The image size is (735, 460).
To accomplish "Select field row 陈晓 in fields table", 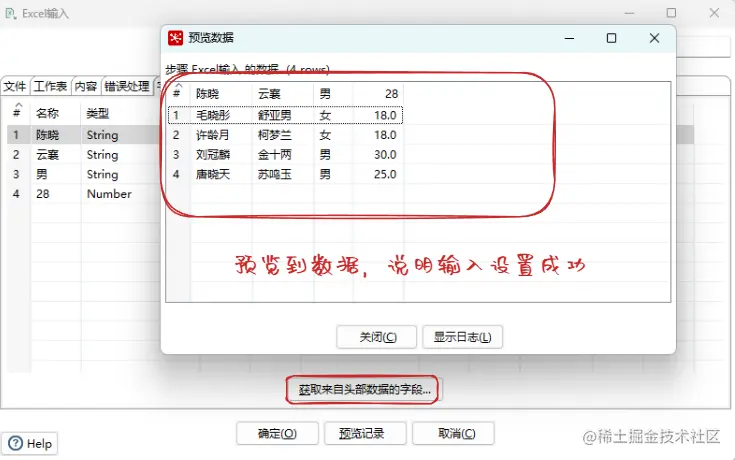I will click(x=47, y=135).
